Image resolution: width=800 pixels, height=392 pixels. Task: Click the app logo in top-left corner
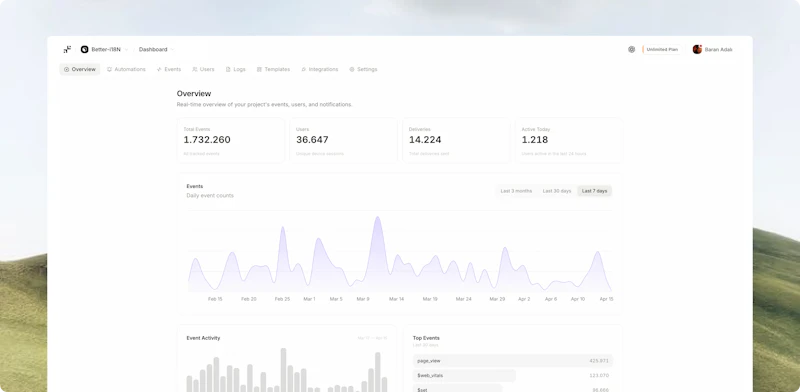point(67,50)
